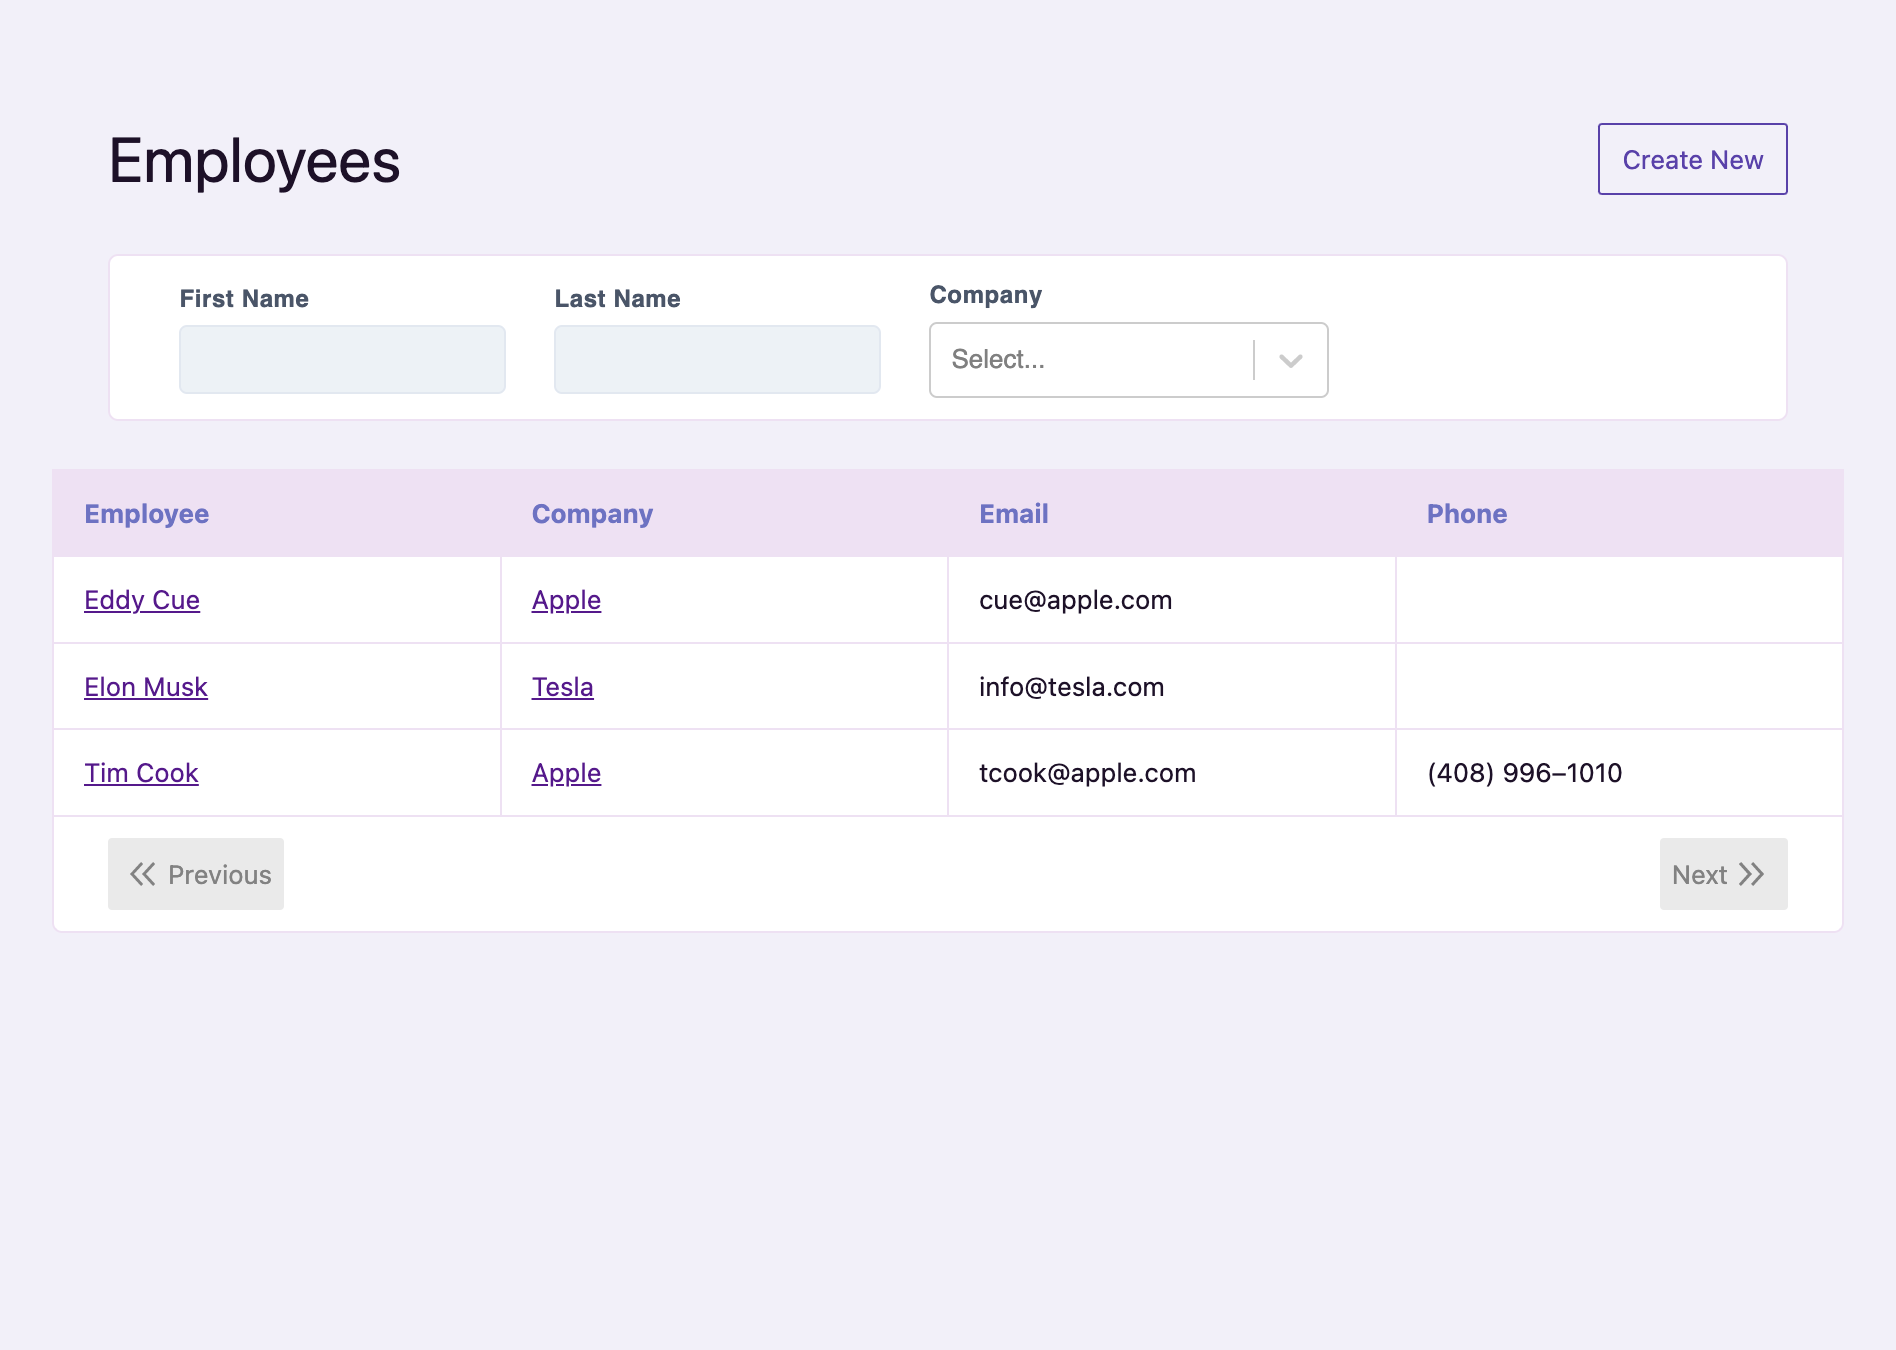Click Tim Cook's phone number cell
Image resolution: width=1896 pixels, height=1350 pixels.
tap(1524, 773)
